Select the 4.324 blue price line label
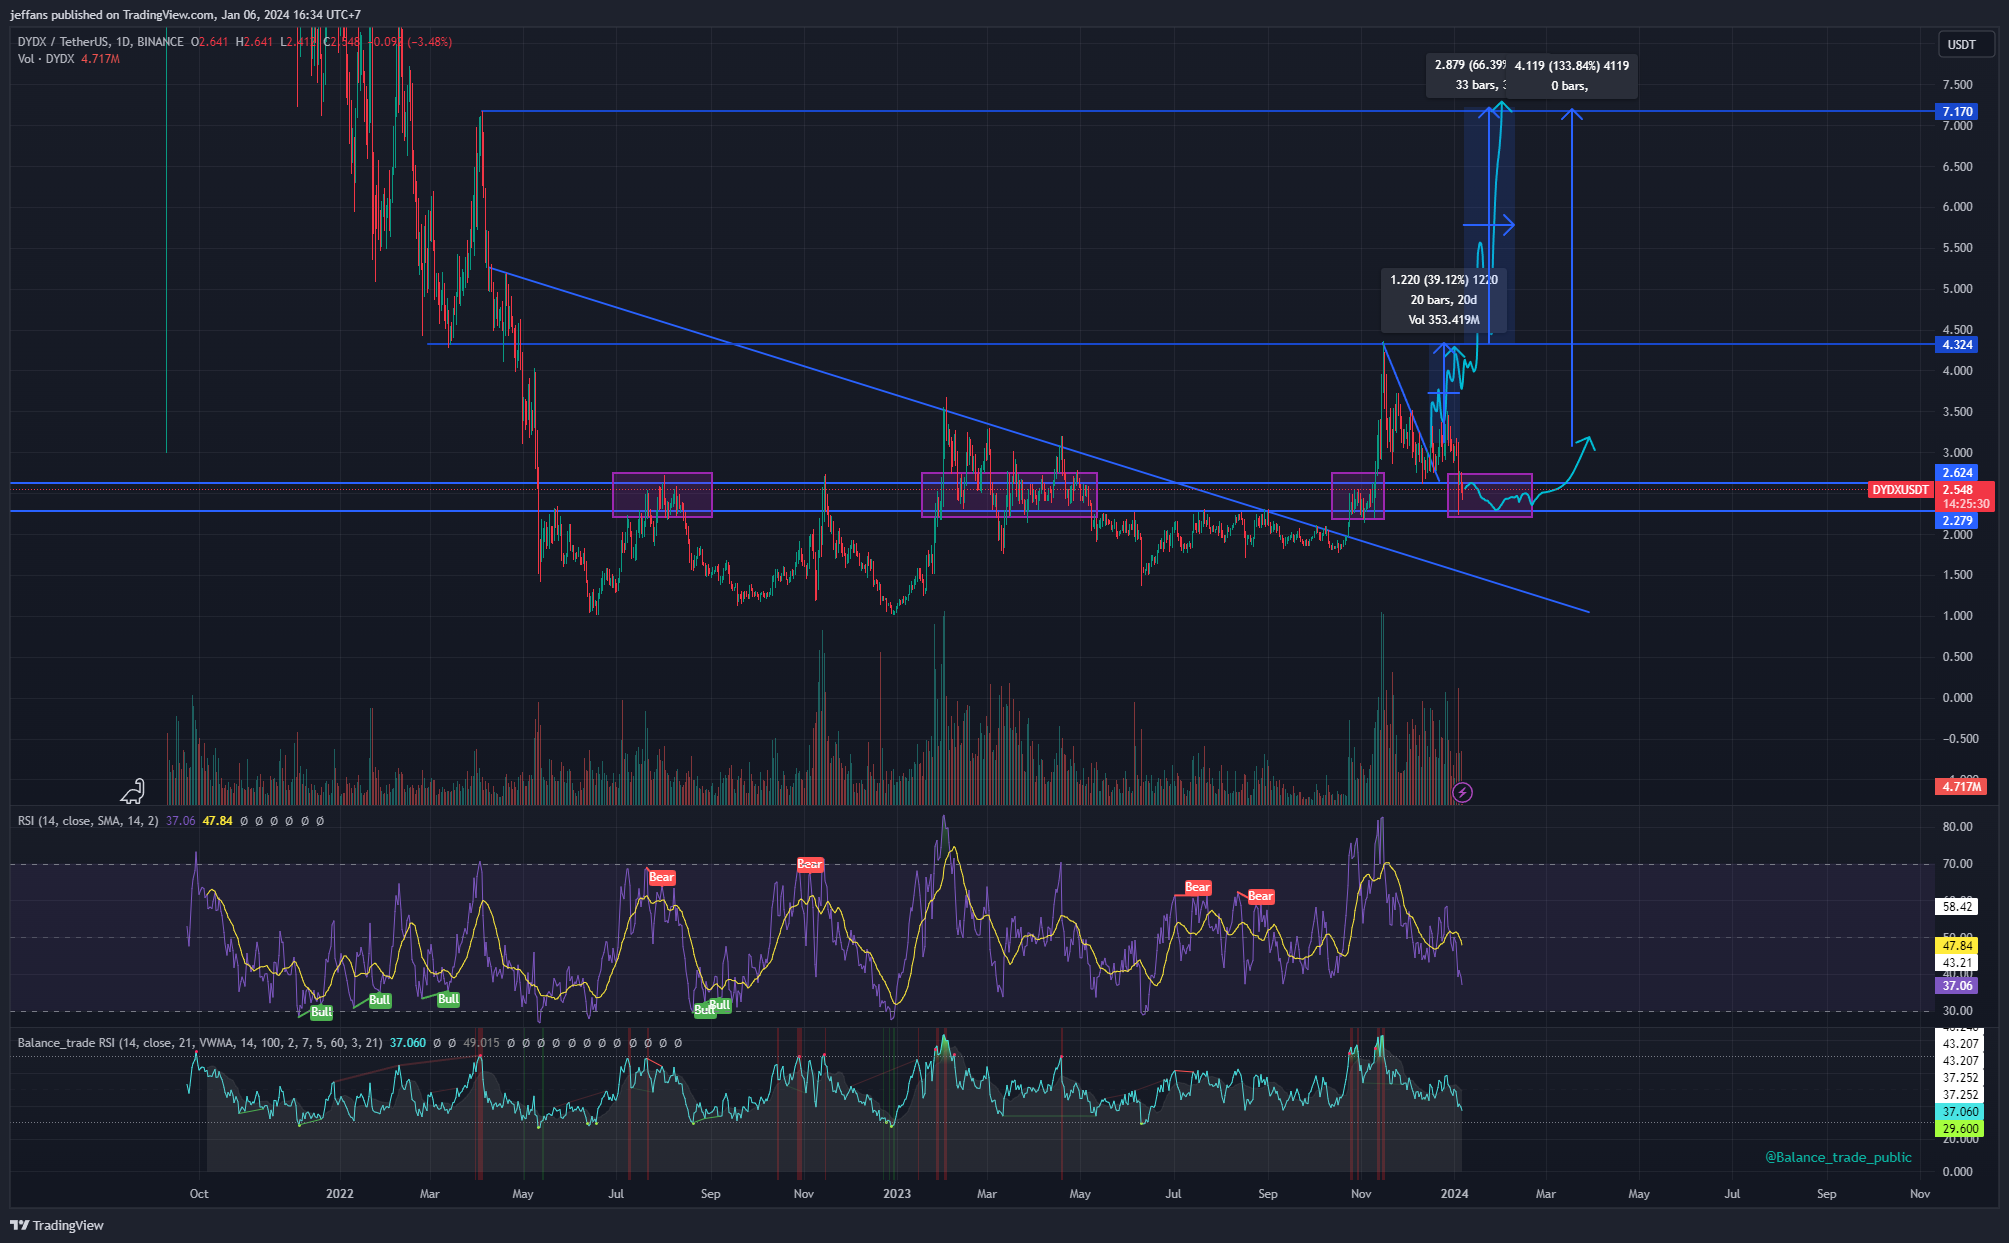This screenshot has width=2009, height=1243. pyautogui.click(x=1957, y=344)
